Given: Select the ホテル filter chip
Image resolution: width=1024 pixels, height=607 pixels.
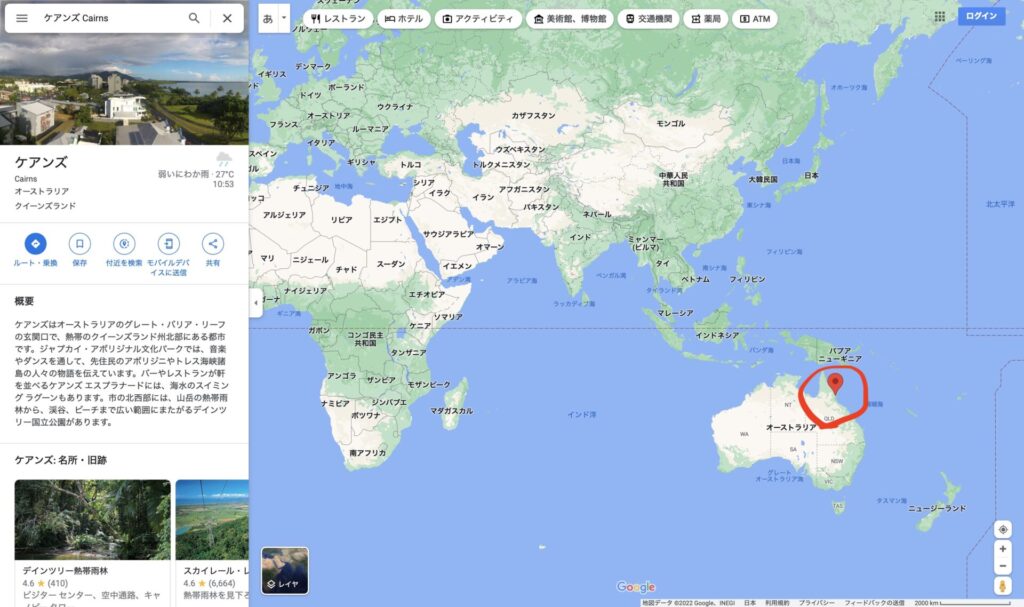Looking at the screenshot, I should pyautogui.click(x=404, y=19).
